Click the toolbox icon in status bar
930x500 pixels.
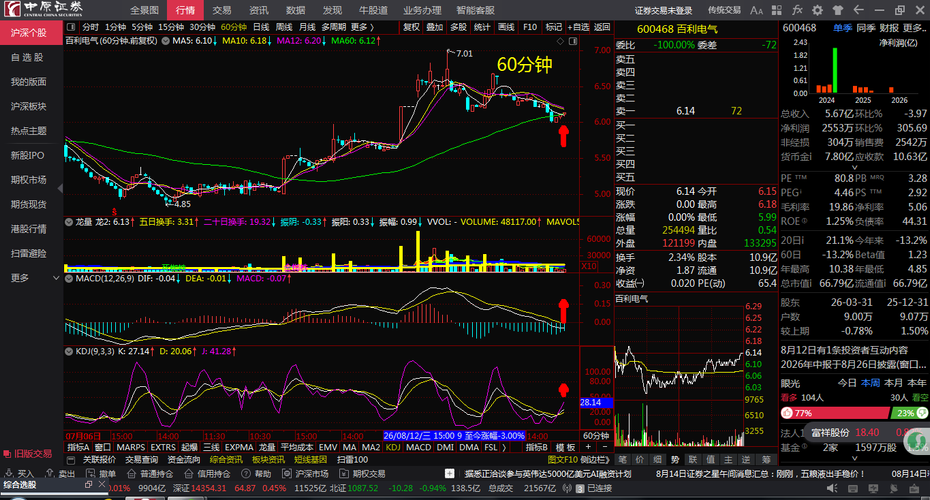[x=915, y=488]
